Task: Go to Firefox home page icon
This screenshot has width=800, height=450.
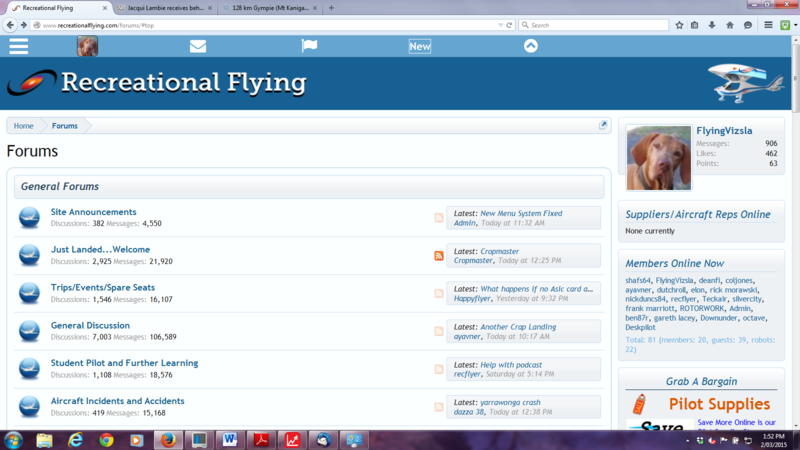Action: (x=730, y=25)
